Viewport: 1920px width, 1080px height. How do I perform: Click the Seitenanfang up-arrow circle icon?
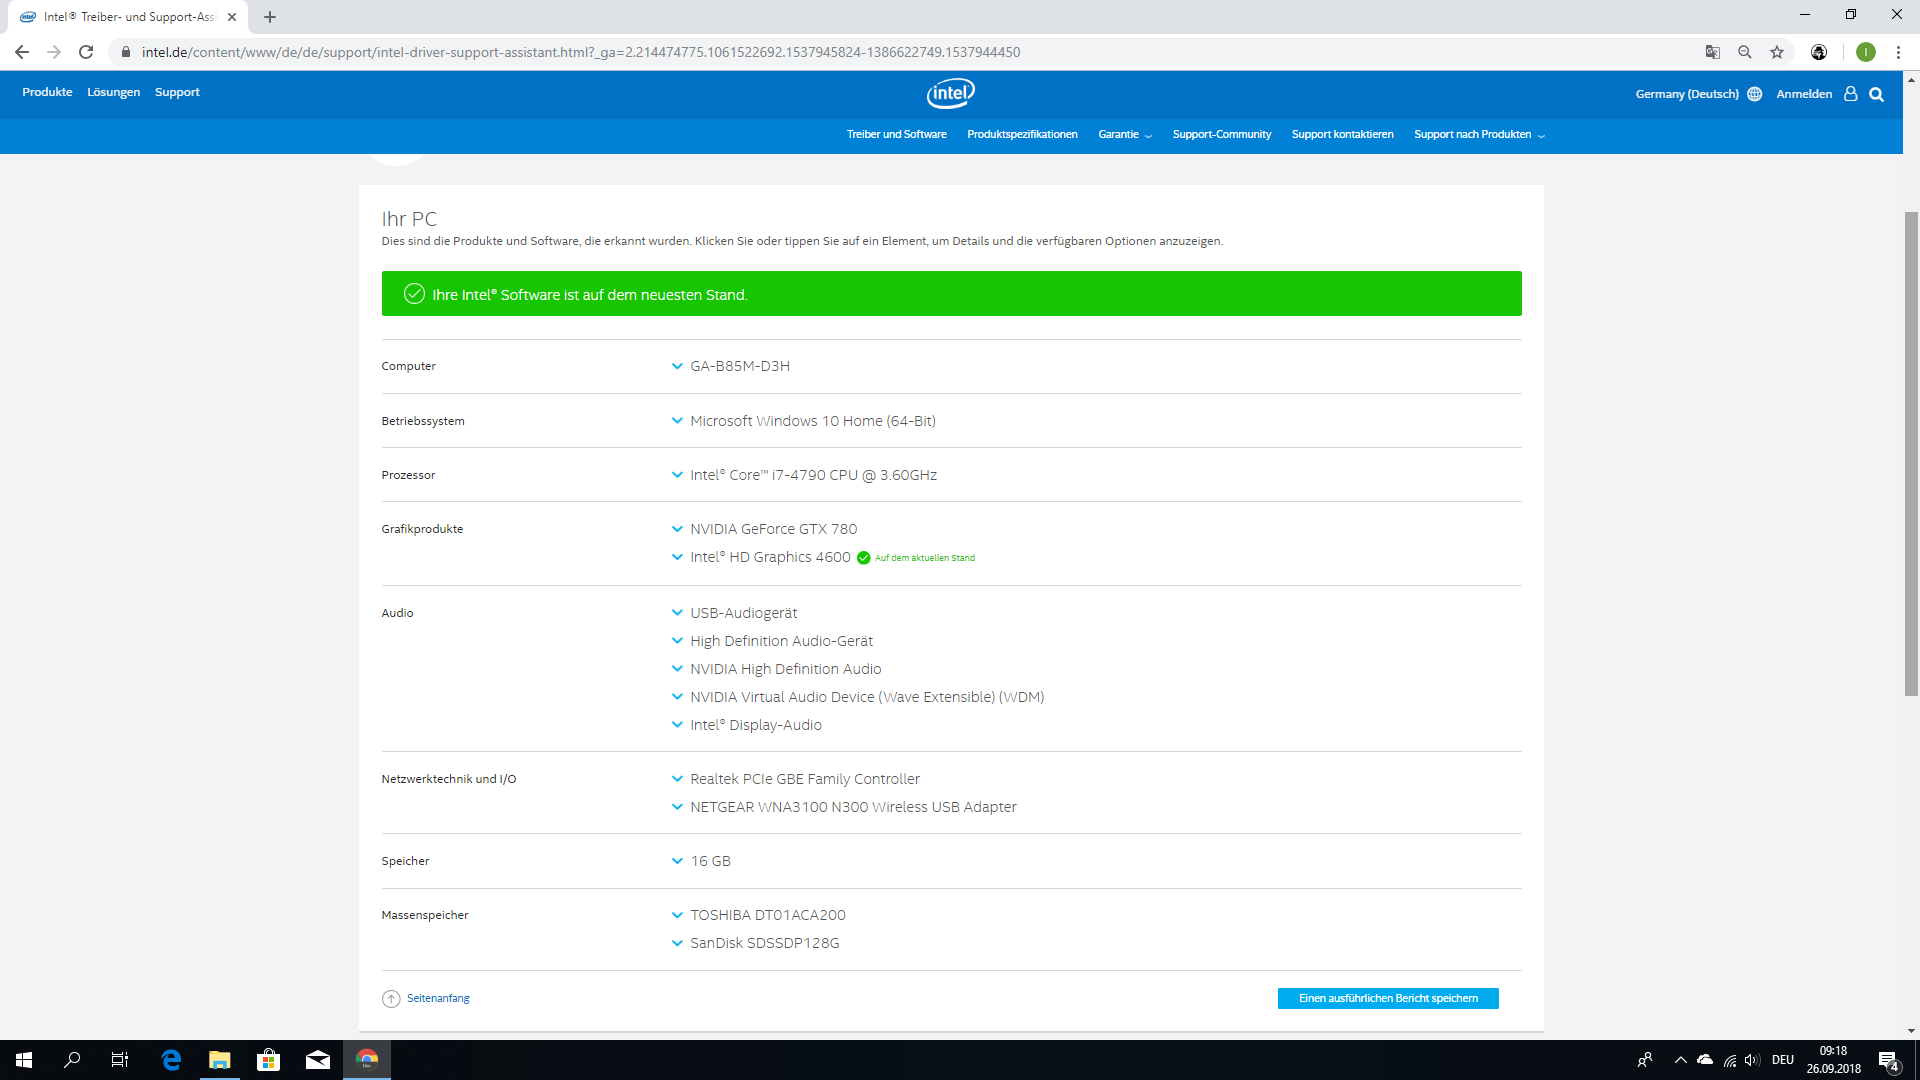(391, 999)
